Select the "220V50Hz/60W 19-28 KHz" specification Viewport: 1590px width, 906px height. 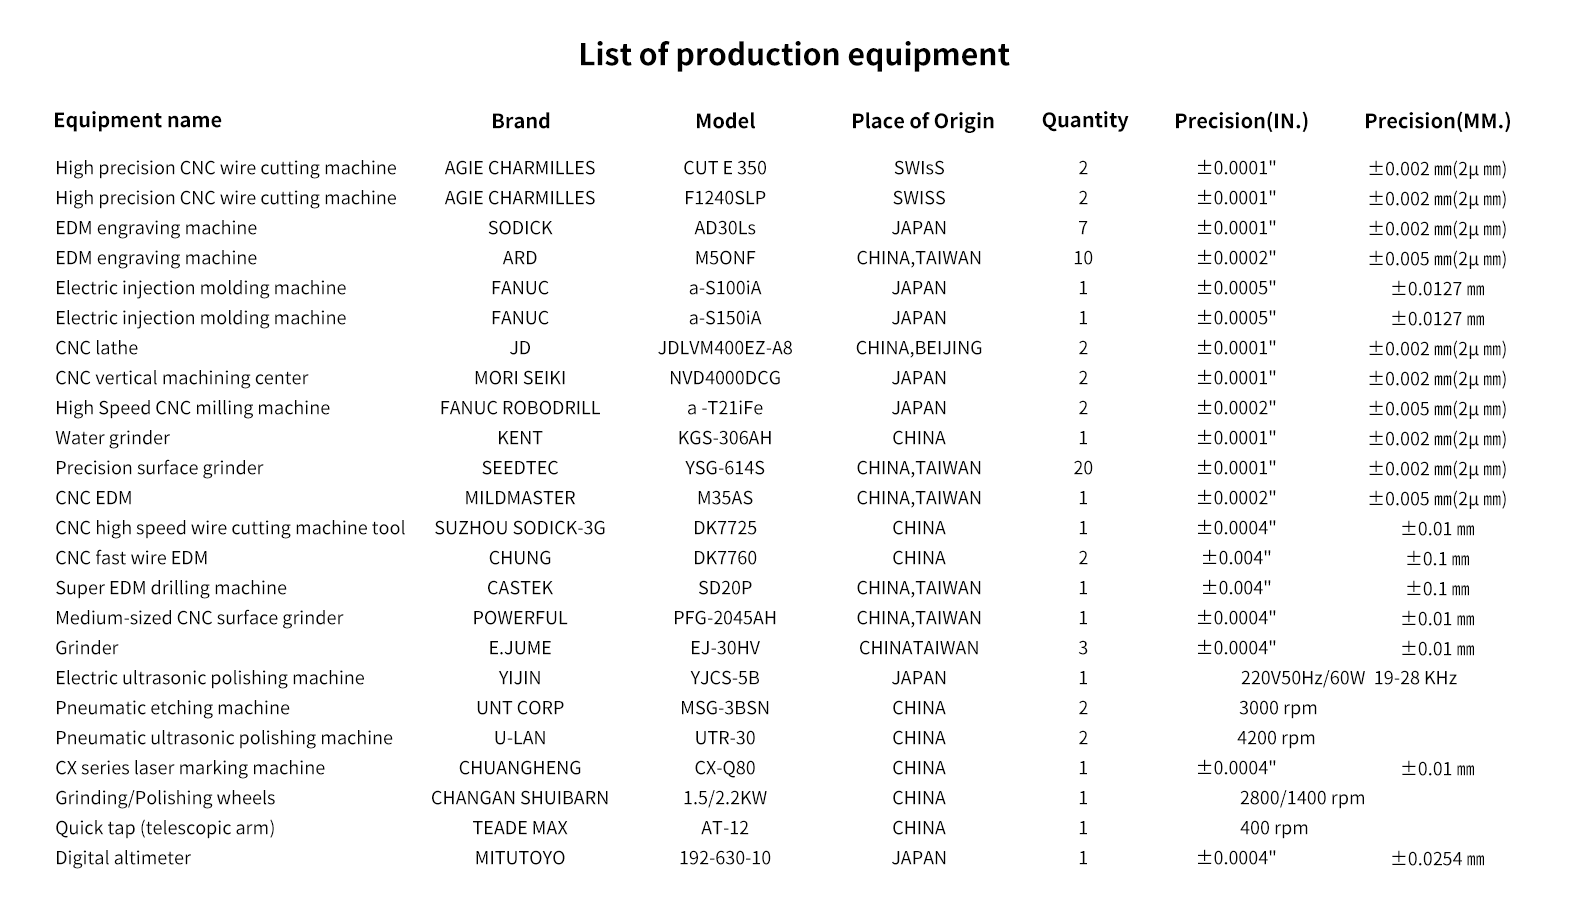tap(1348, 678)
